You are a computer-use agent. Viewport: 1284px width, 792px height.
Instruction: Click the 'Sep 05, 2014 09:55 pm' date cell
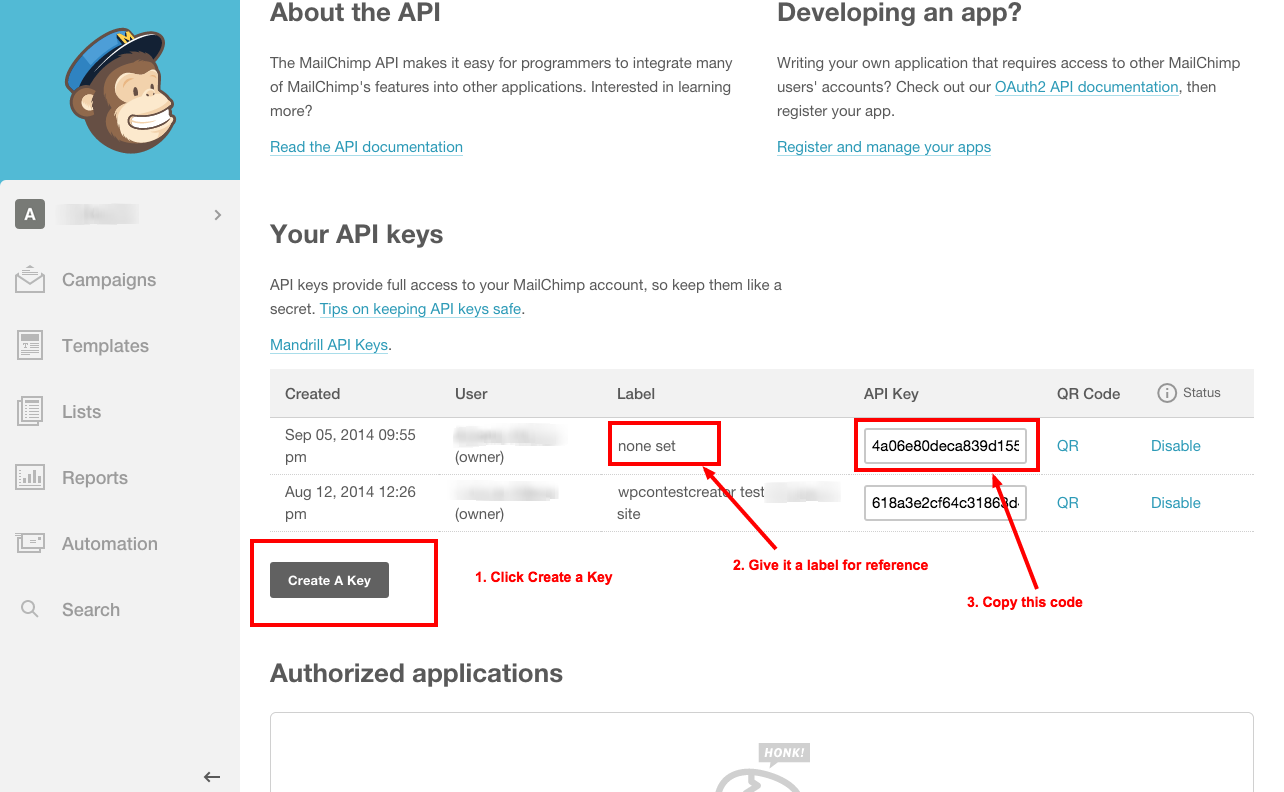click(x=350, y=446)
